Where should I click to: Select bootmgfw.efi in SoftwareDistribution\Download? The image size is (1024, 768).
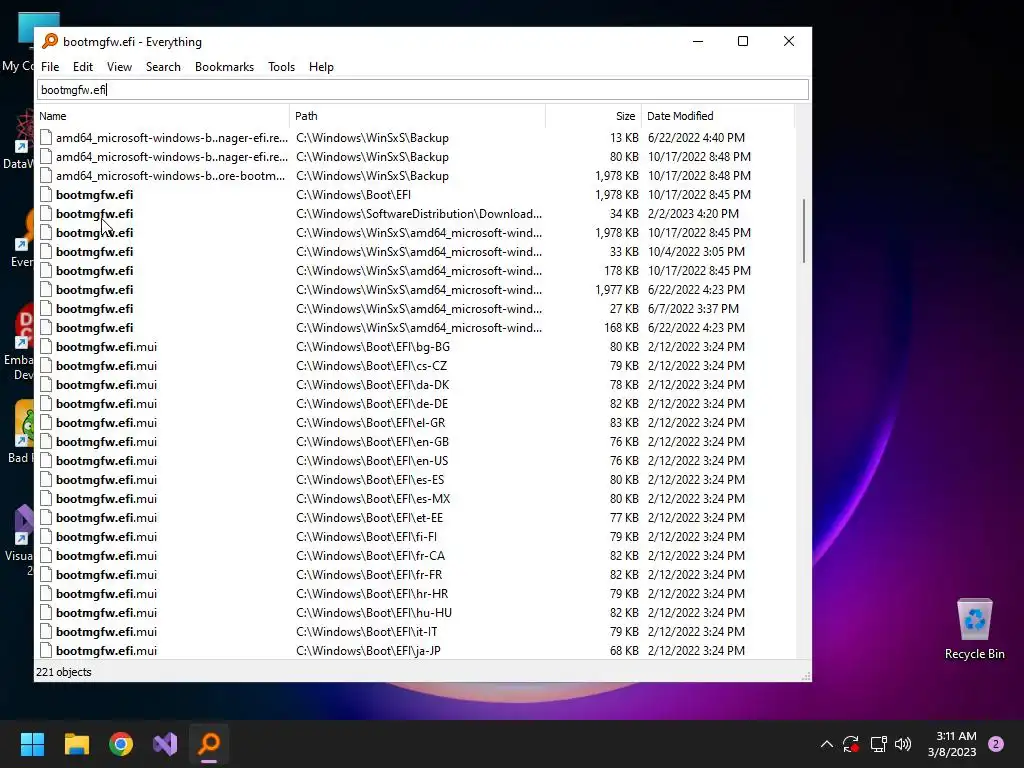[x=94, y=214]
